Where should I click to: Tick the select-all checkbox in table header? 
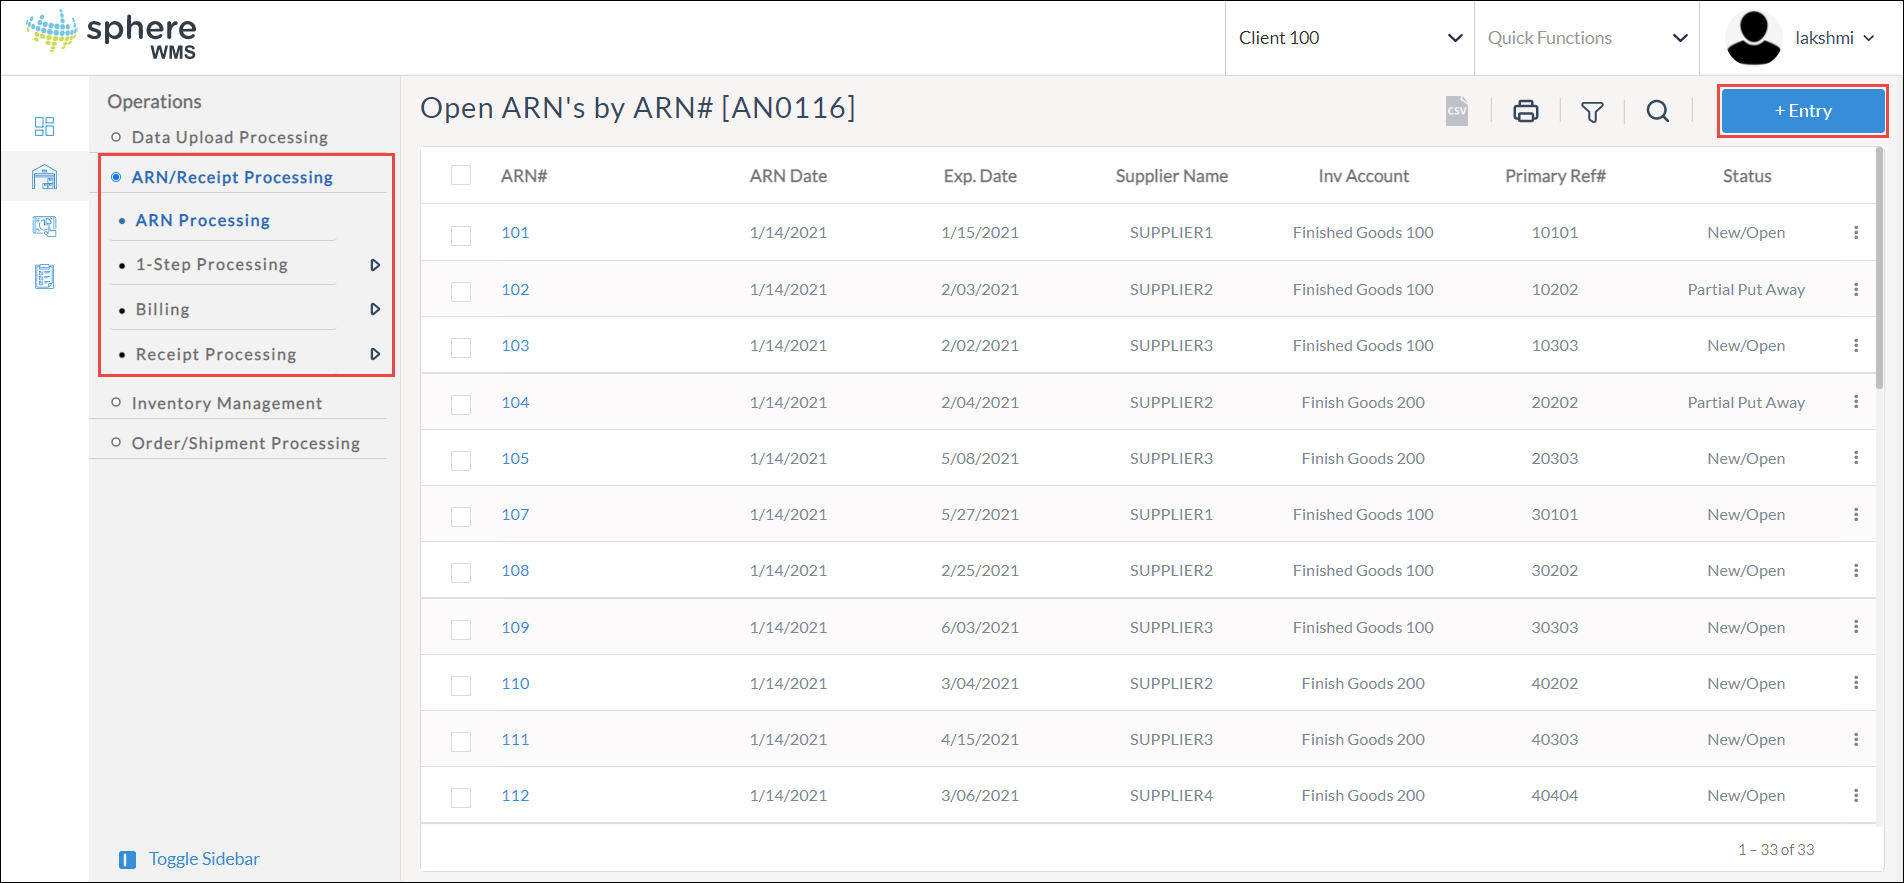pos(461,175)
